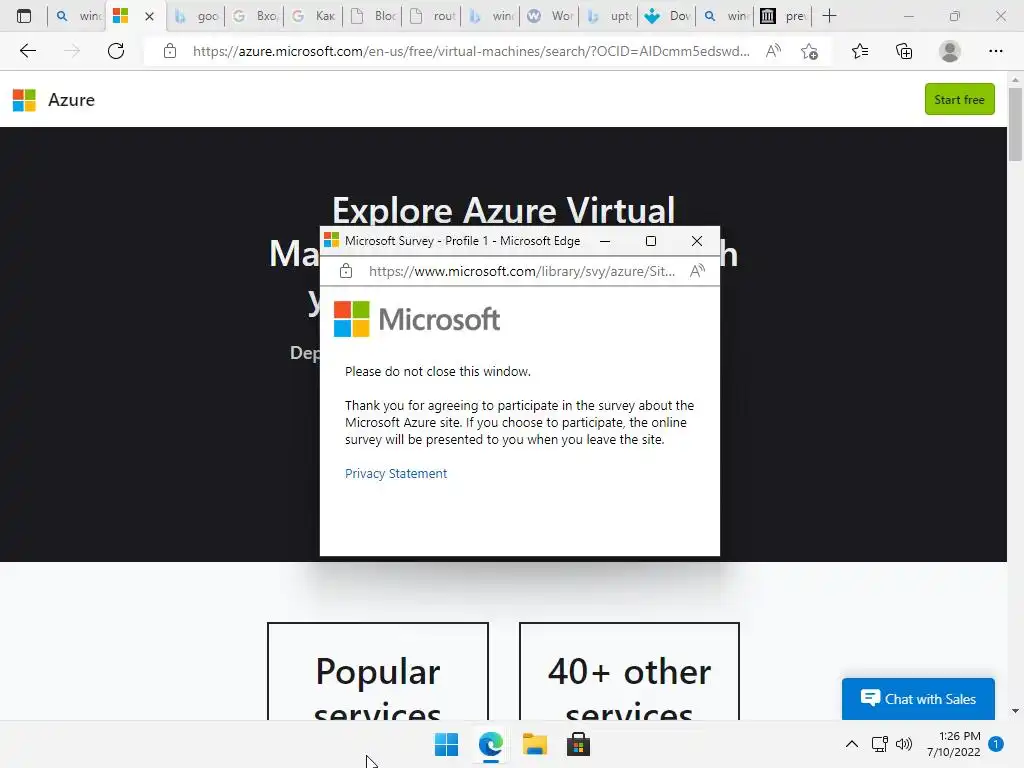Image resolution: width=1024 pixels, height=768 pixels.
Task: Switch to the 'Bloc' tab
Action: (x=373, y=16)
